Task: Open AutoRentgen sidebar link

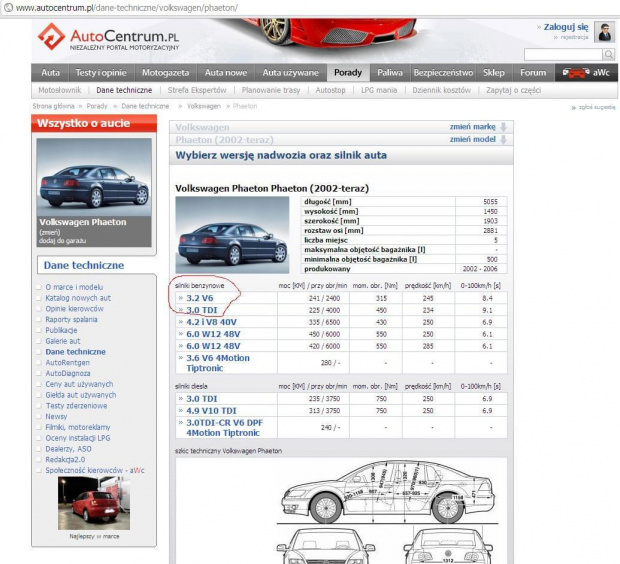Action: pyautogui.click(x=68, y=362)
